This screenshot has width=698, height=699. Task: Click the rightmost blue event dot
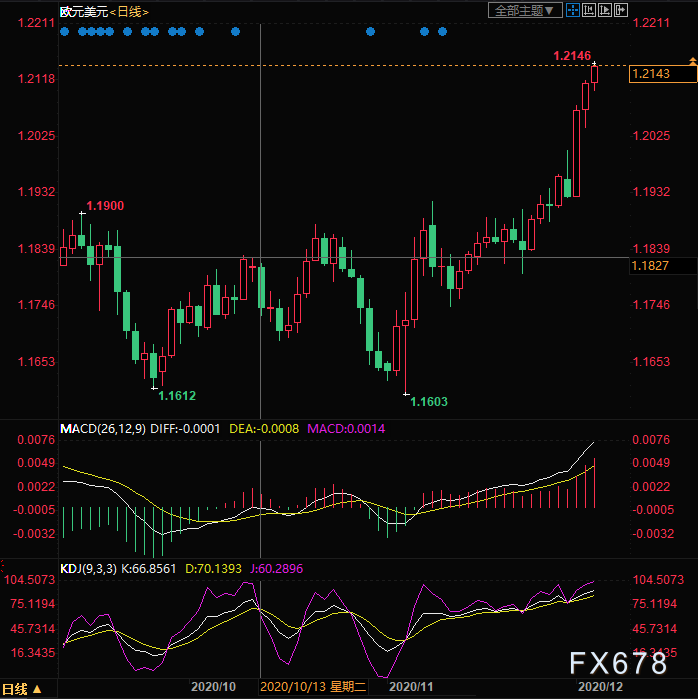442,31
